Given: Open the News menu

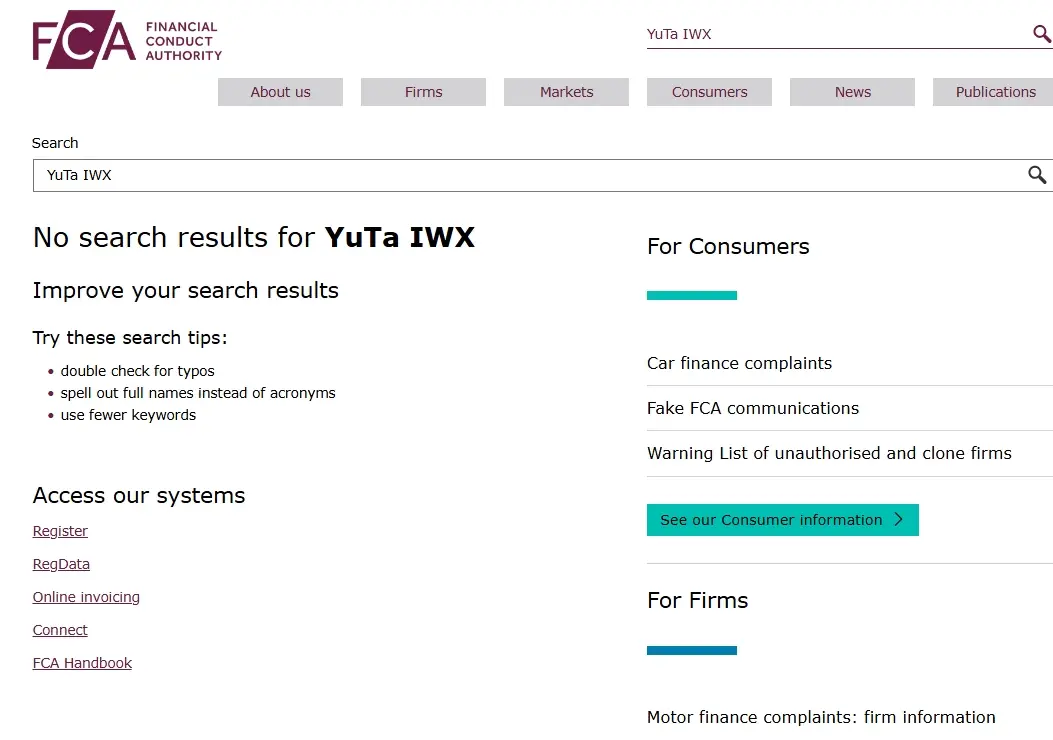Looking at the screenshot, I should click(x=852, y=91).
